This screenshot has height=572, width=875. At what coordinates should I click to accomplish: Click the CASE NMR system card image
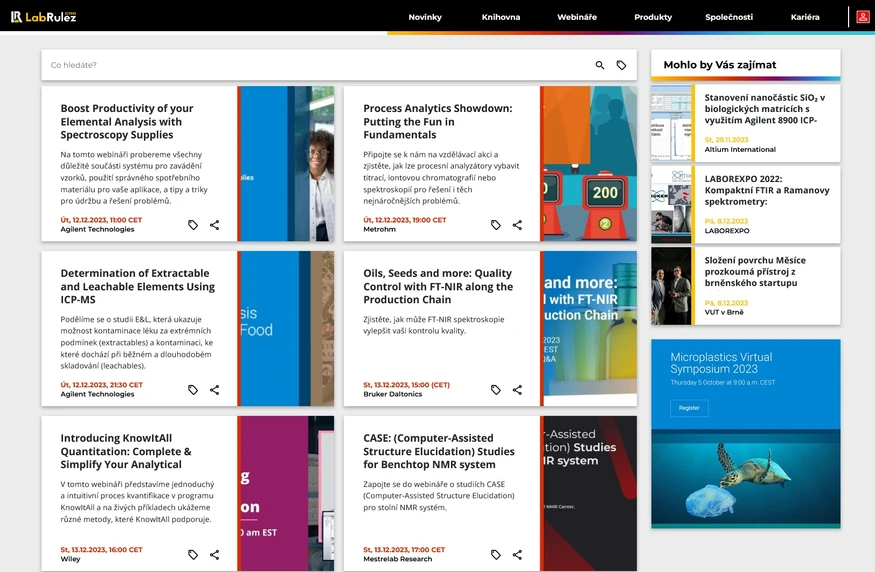click(x=588, y=493)
